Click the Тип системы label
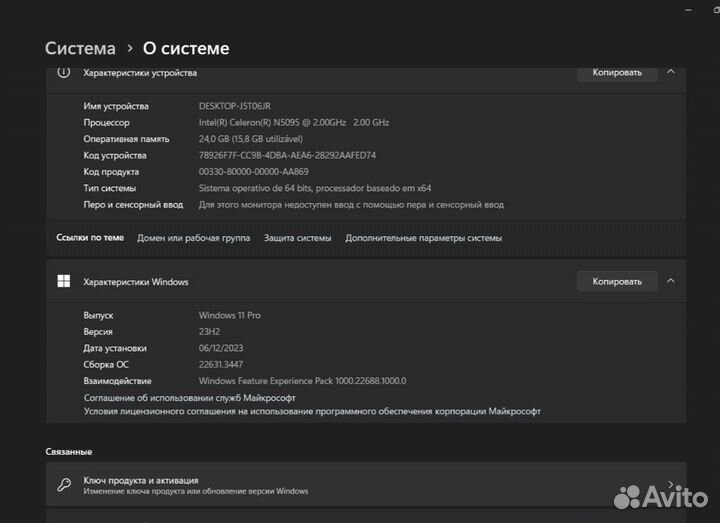Screen dimensions: 720x523 [x=110, y=188]
